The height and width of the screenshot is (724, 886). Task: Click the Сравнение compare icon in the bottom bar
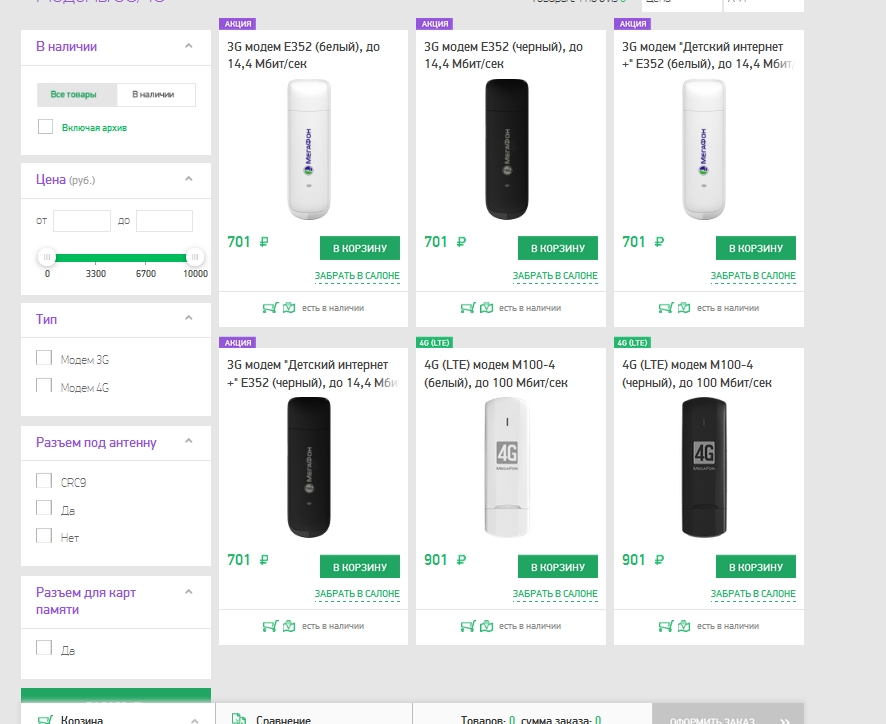[x=239, y=719]
